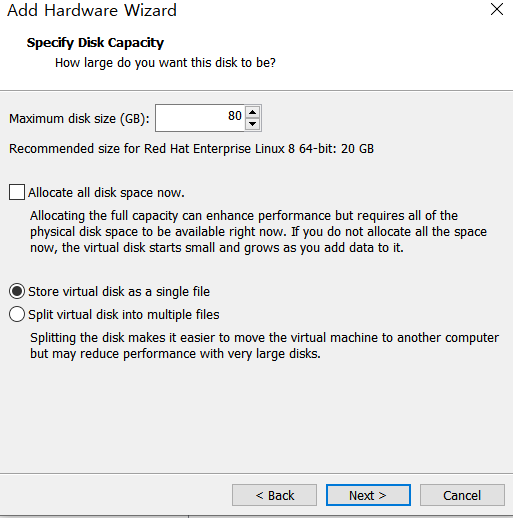Click the 'How large do you want' subtitle
Viewport: 513px width, 518px height.
(165, 63)
